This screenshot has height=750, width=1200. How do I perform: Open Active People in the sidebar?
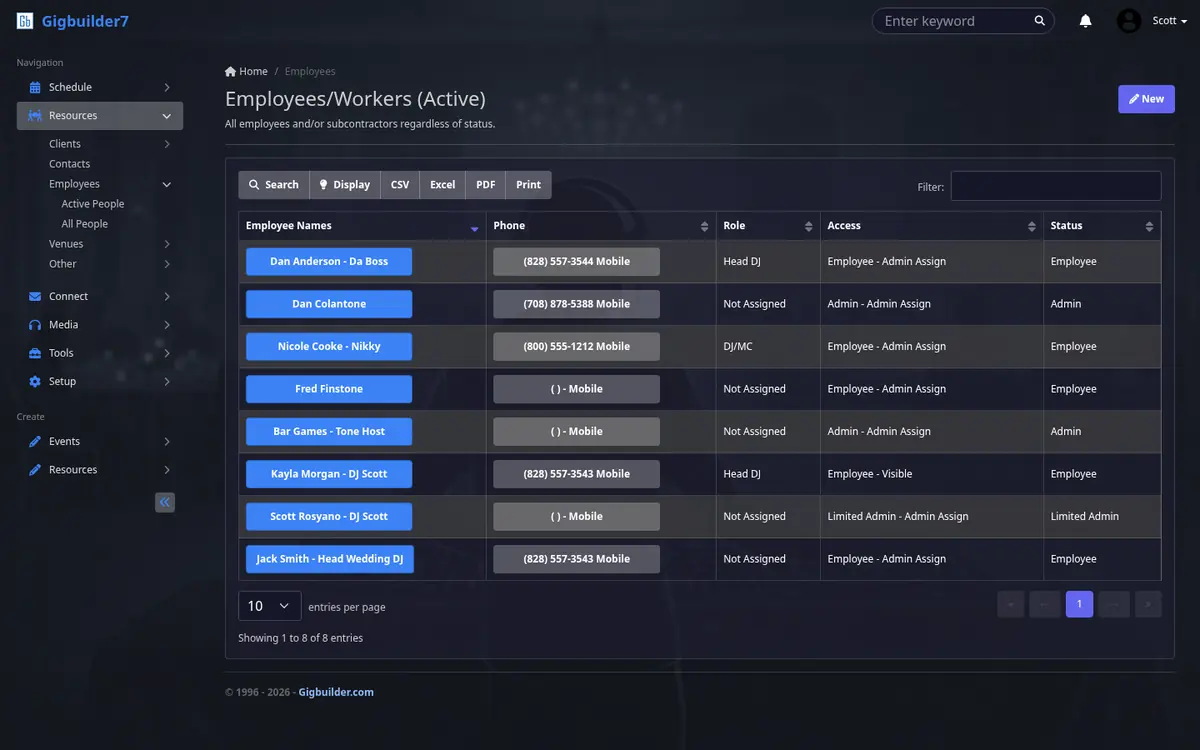[x=93, y=204]
